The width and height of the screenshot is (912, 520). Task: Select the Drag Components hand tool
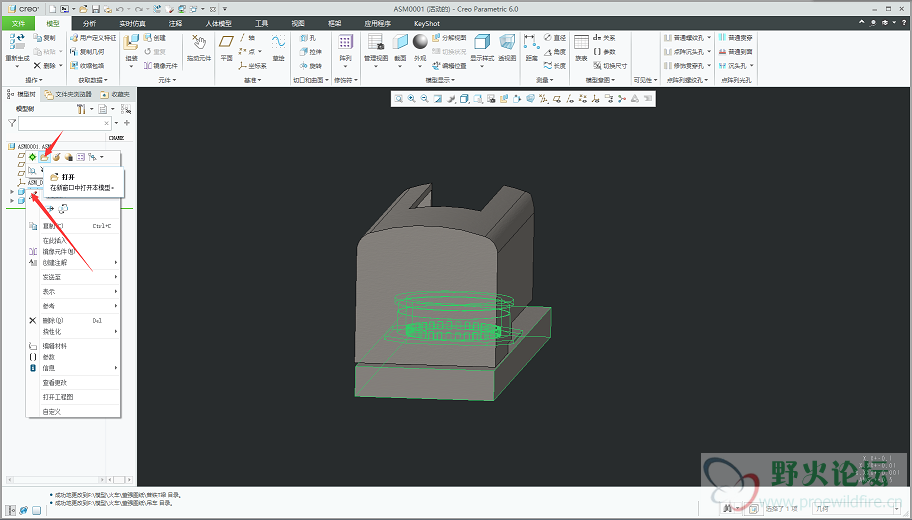click(x=199, y=42)
